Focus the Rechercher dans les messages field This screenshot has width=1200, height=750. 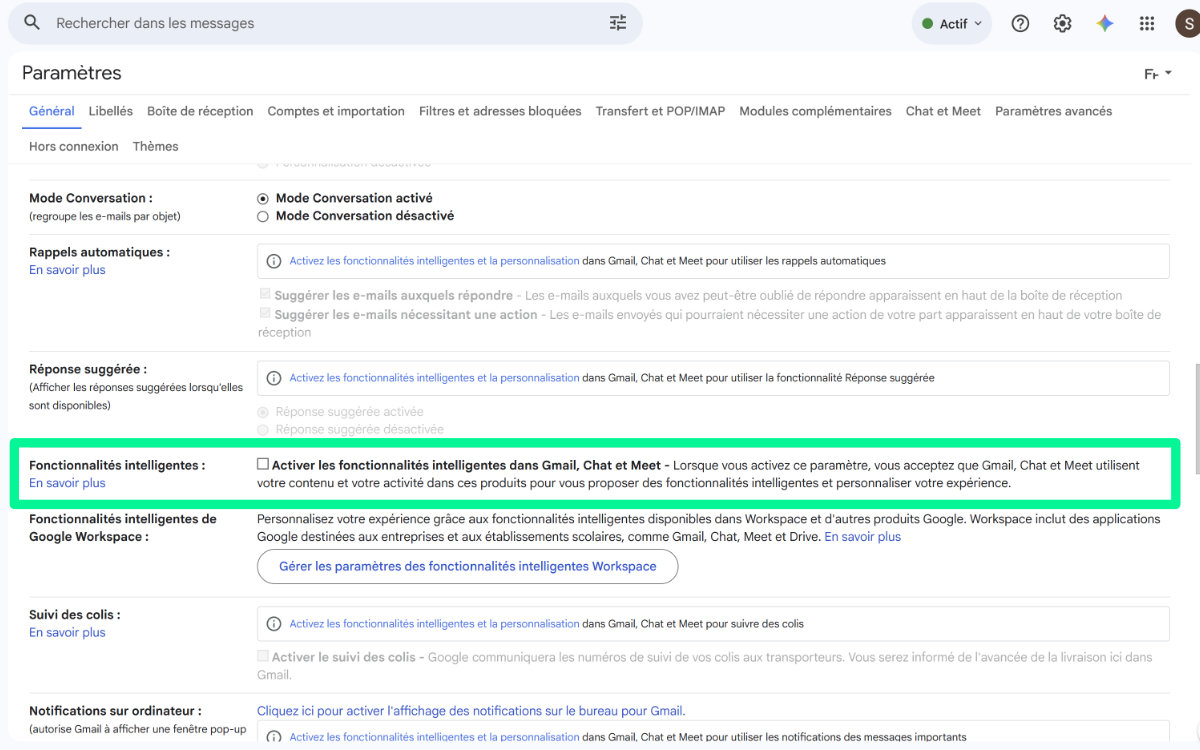[x=325, y=23]
